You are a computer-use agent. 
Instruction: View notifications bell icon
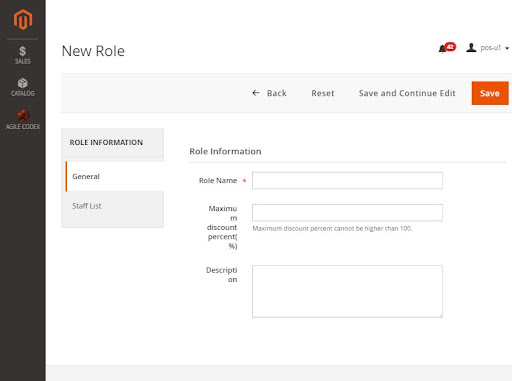tap(443, 49)
